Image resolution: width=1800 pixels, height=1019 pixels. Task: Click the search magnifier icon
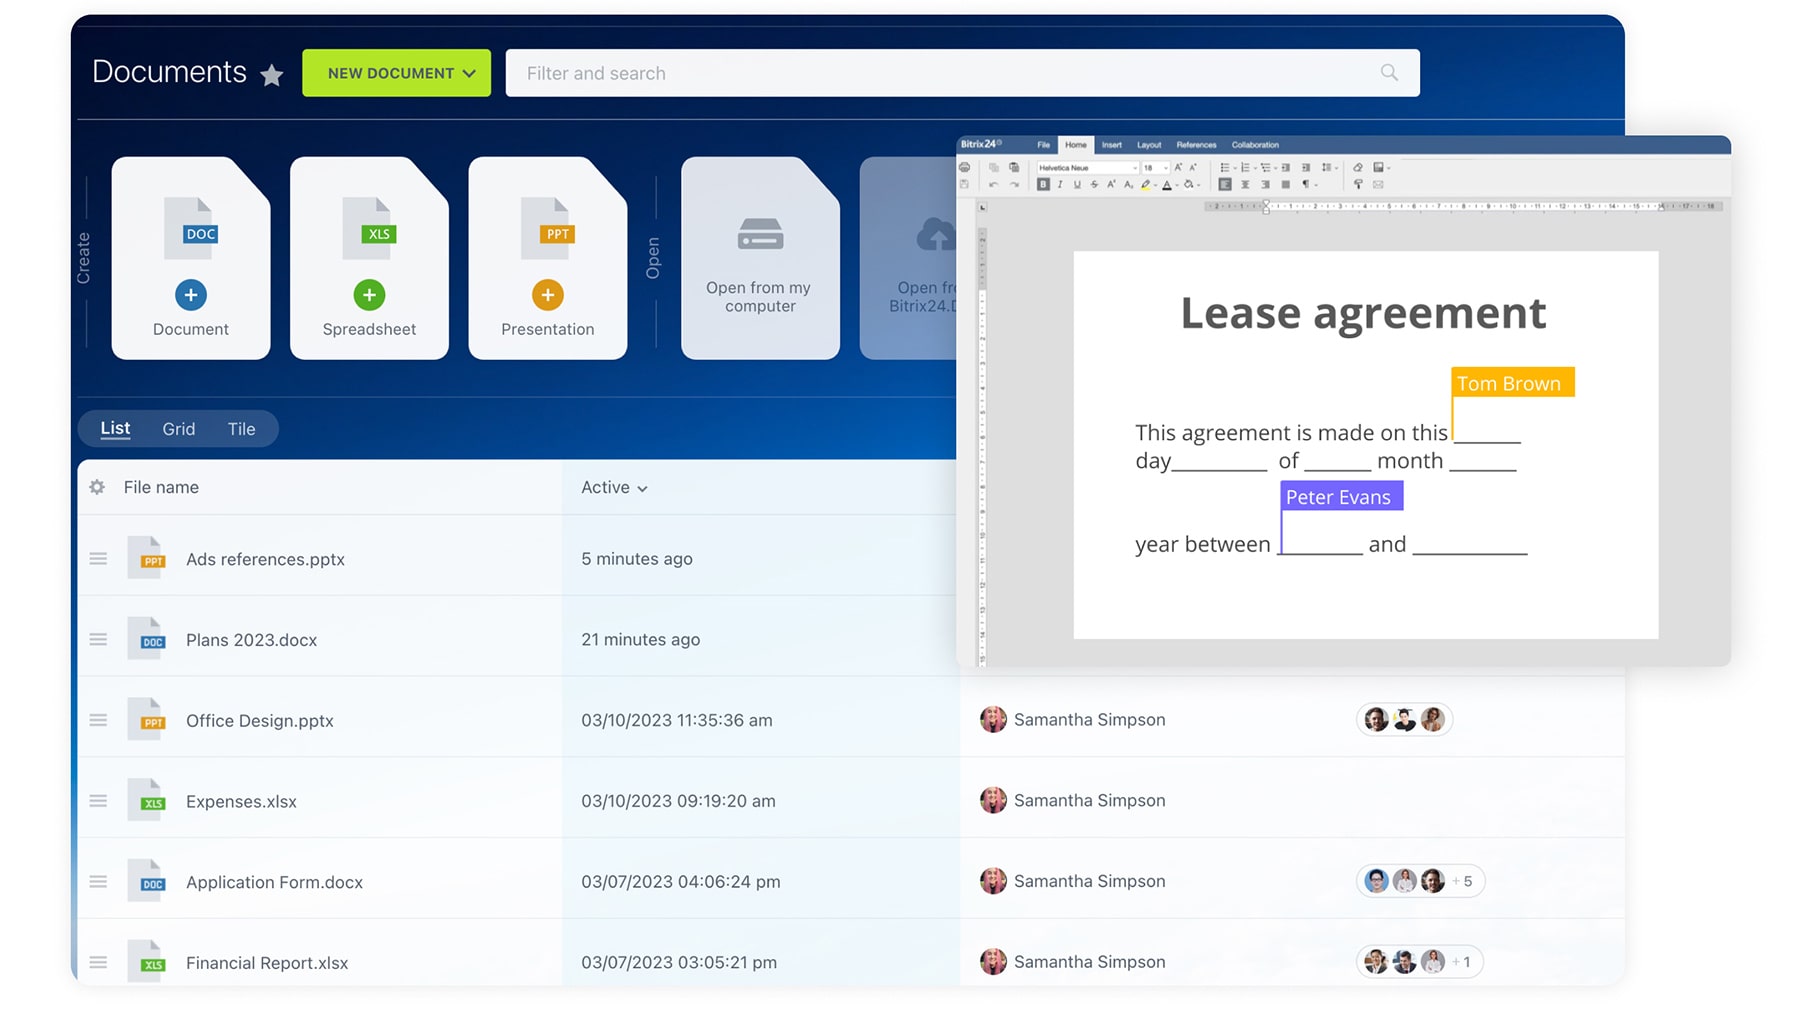click(x=1389, y=73)
